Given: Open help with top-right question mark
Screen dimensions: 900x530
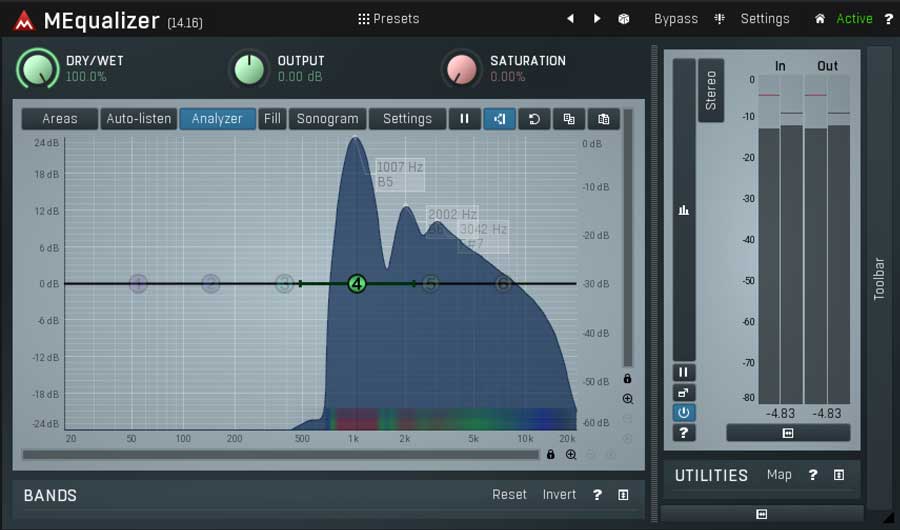Looking at the screenshot, I should (x=888, y=19).
